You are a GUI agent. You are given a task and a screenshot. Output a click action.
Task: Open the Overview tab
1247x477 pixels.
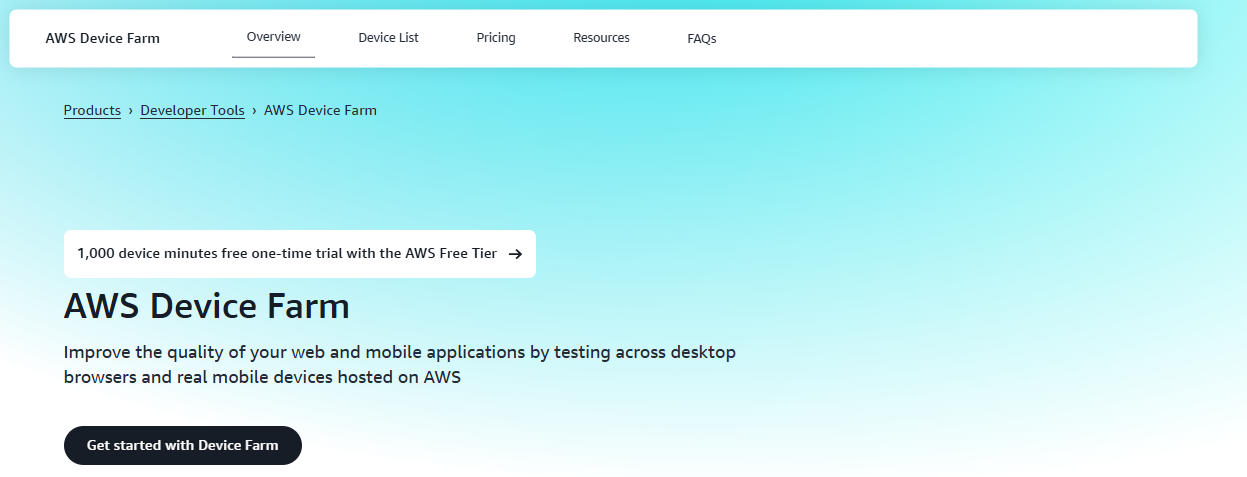tap(273, 37)
